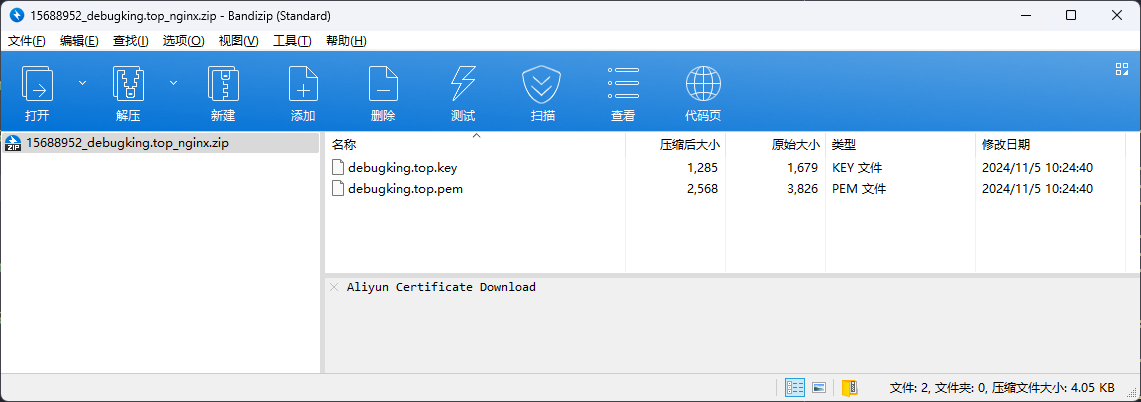Viewport: 1141px width, 402px height.
Task: Expand the Open button dropdown arrow
Action: tap(82, 83)
